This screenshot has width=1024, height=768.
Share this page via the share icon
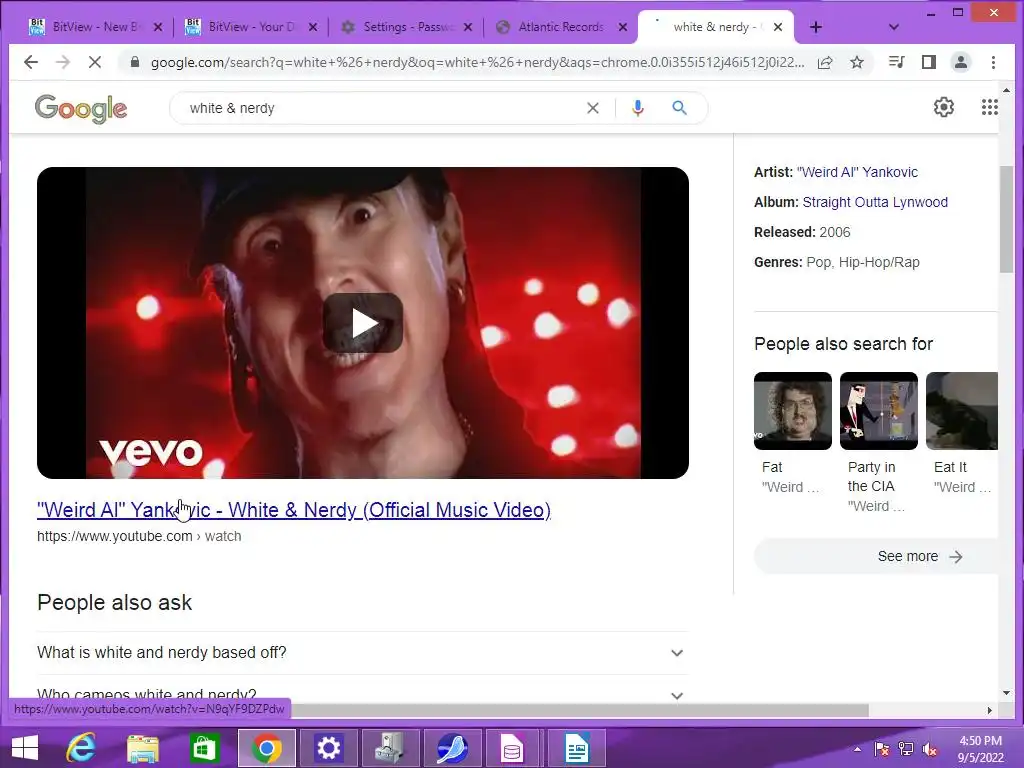[x=825, y=62]
